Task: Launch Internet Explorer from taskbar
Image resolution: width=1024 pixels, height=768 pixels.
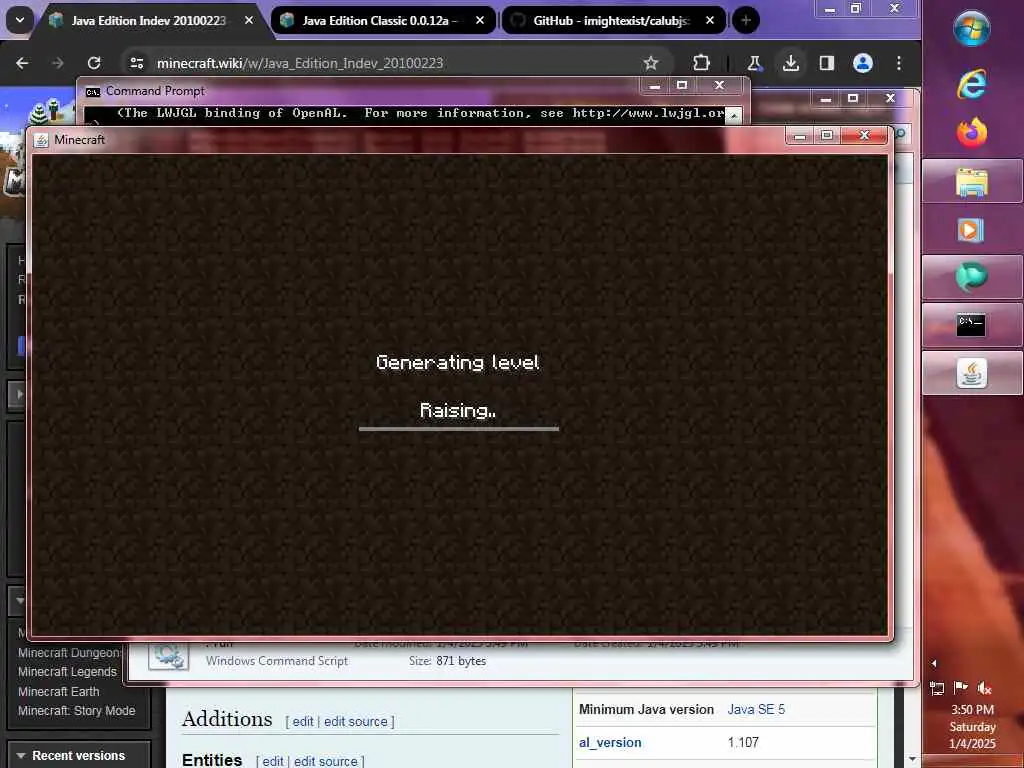Action: tap(972, 84)
